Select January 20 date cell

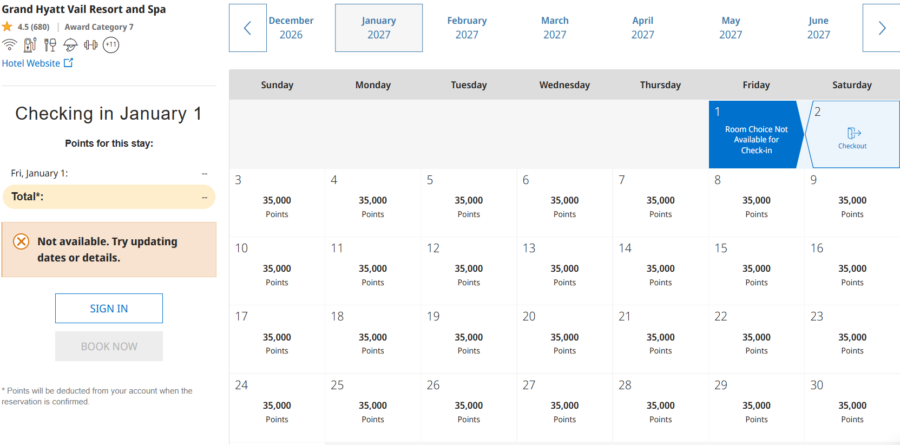point(564,339)
